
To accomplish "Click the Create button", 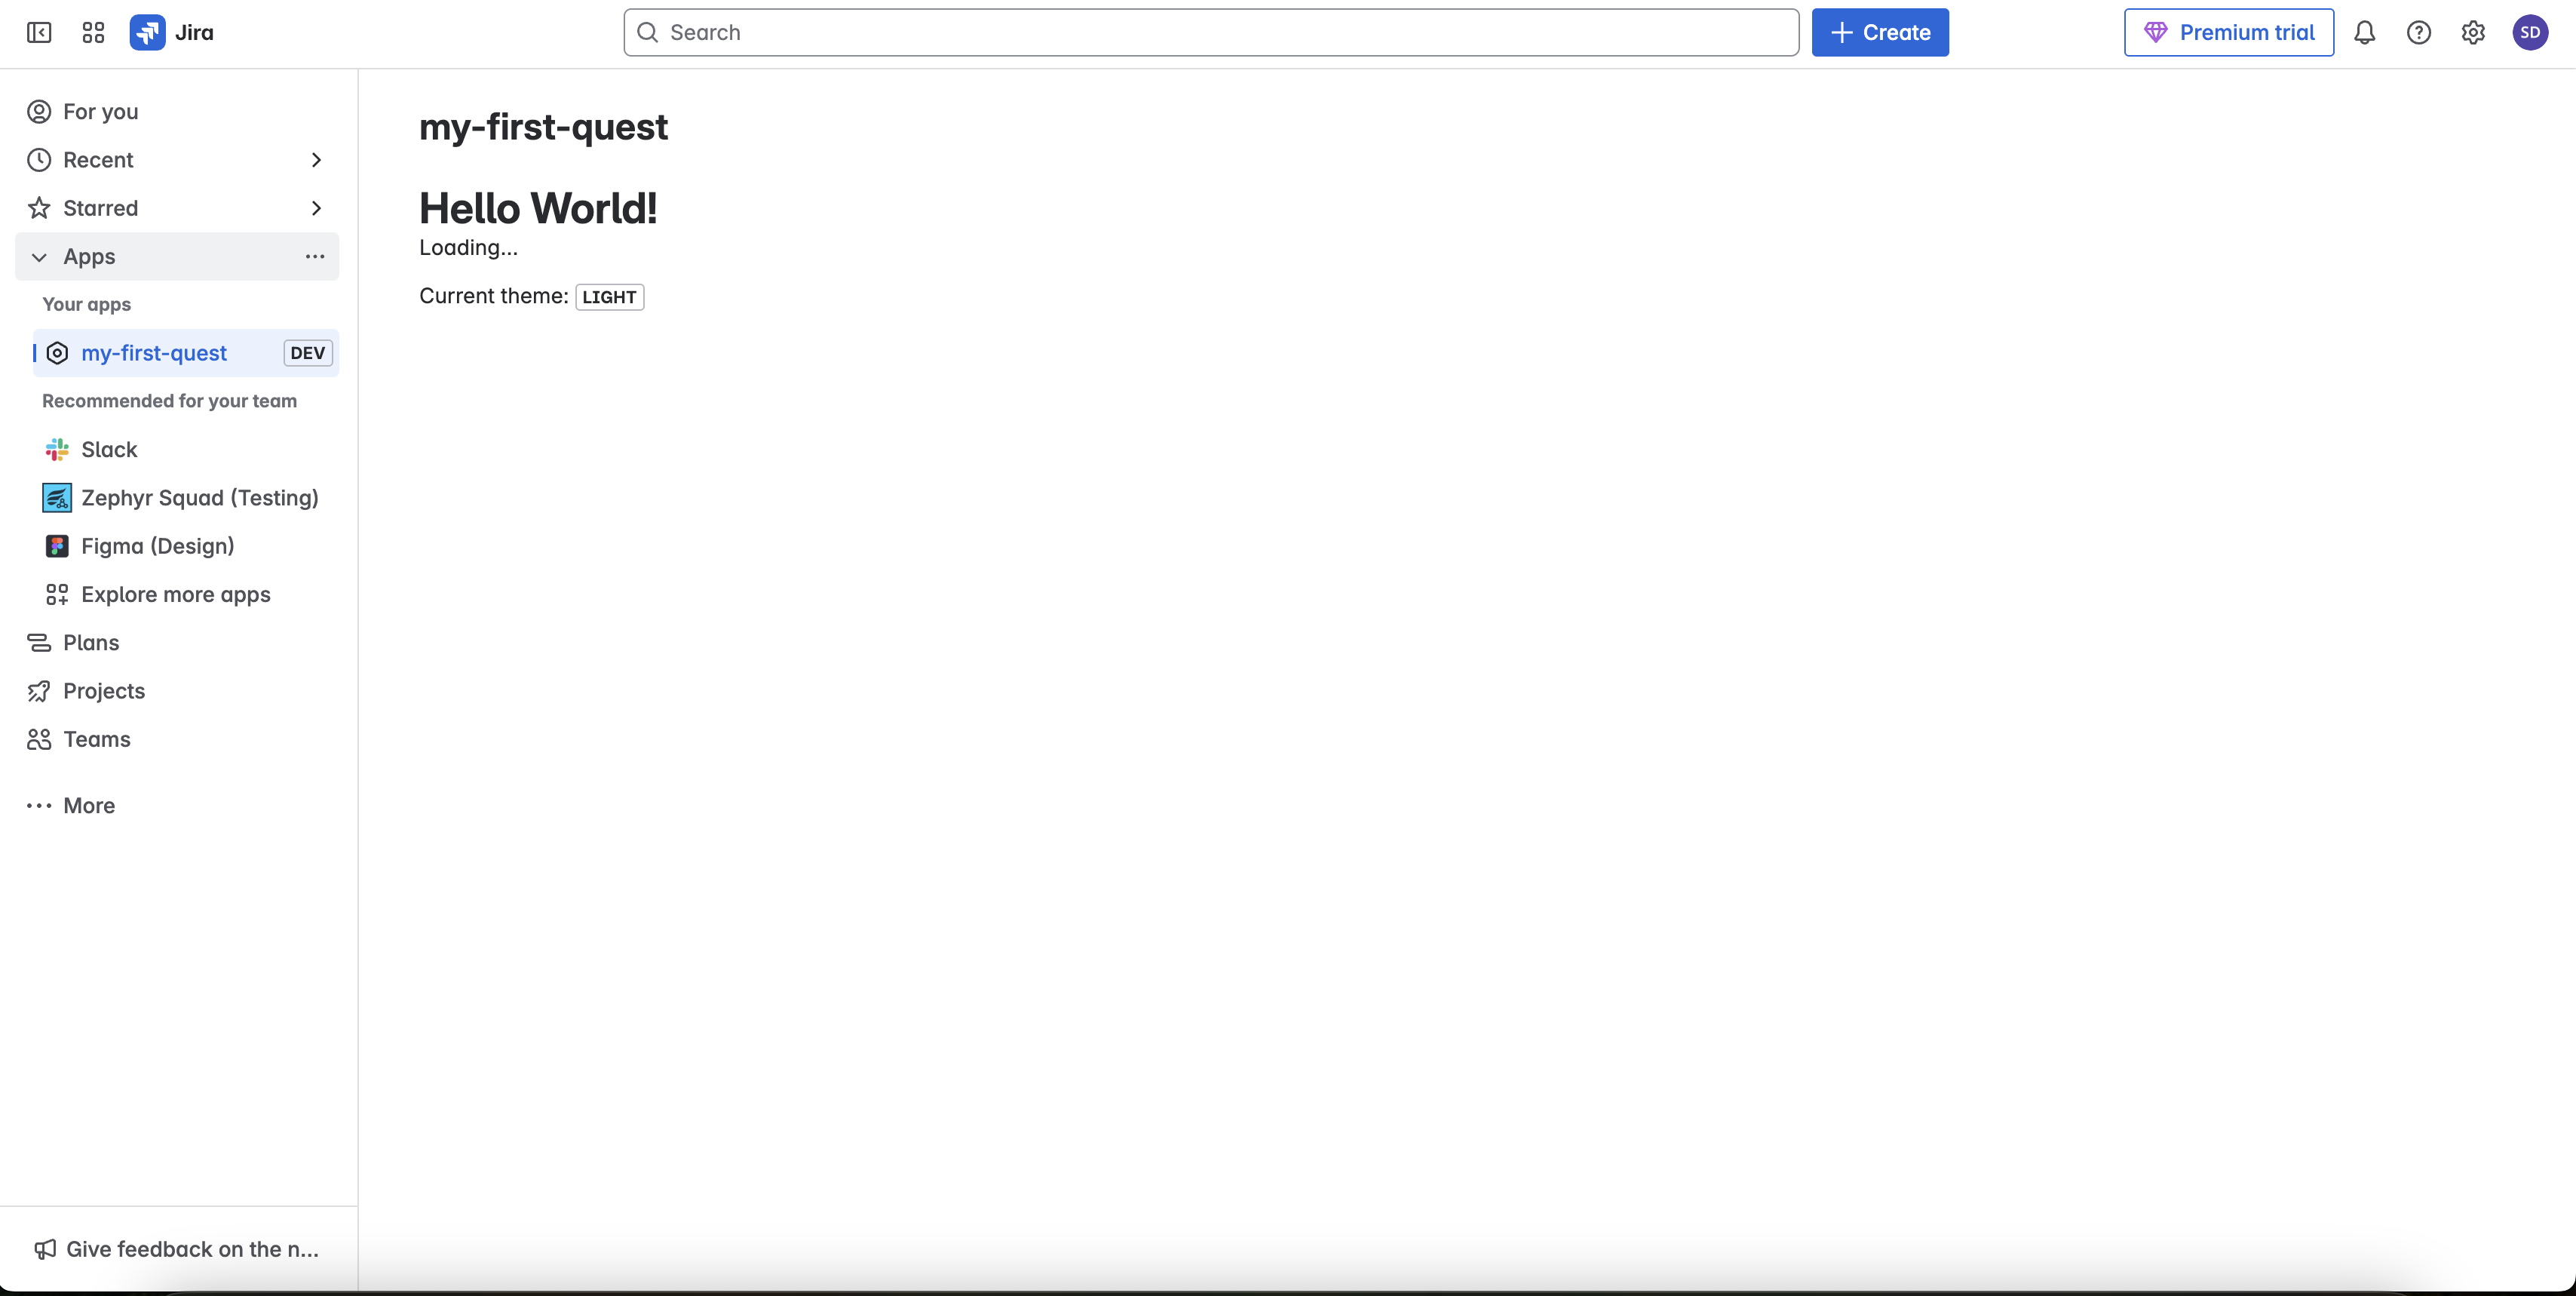I will point(1879,33).
